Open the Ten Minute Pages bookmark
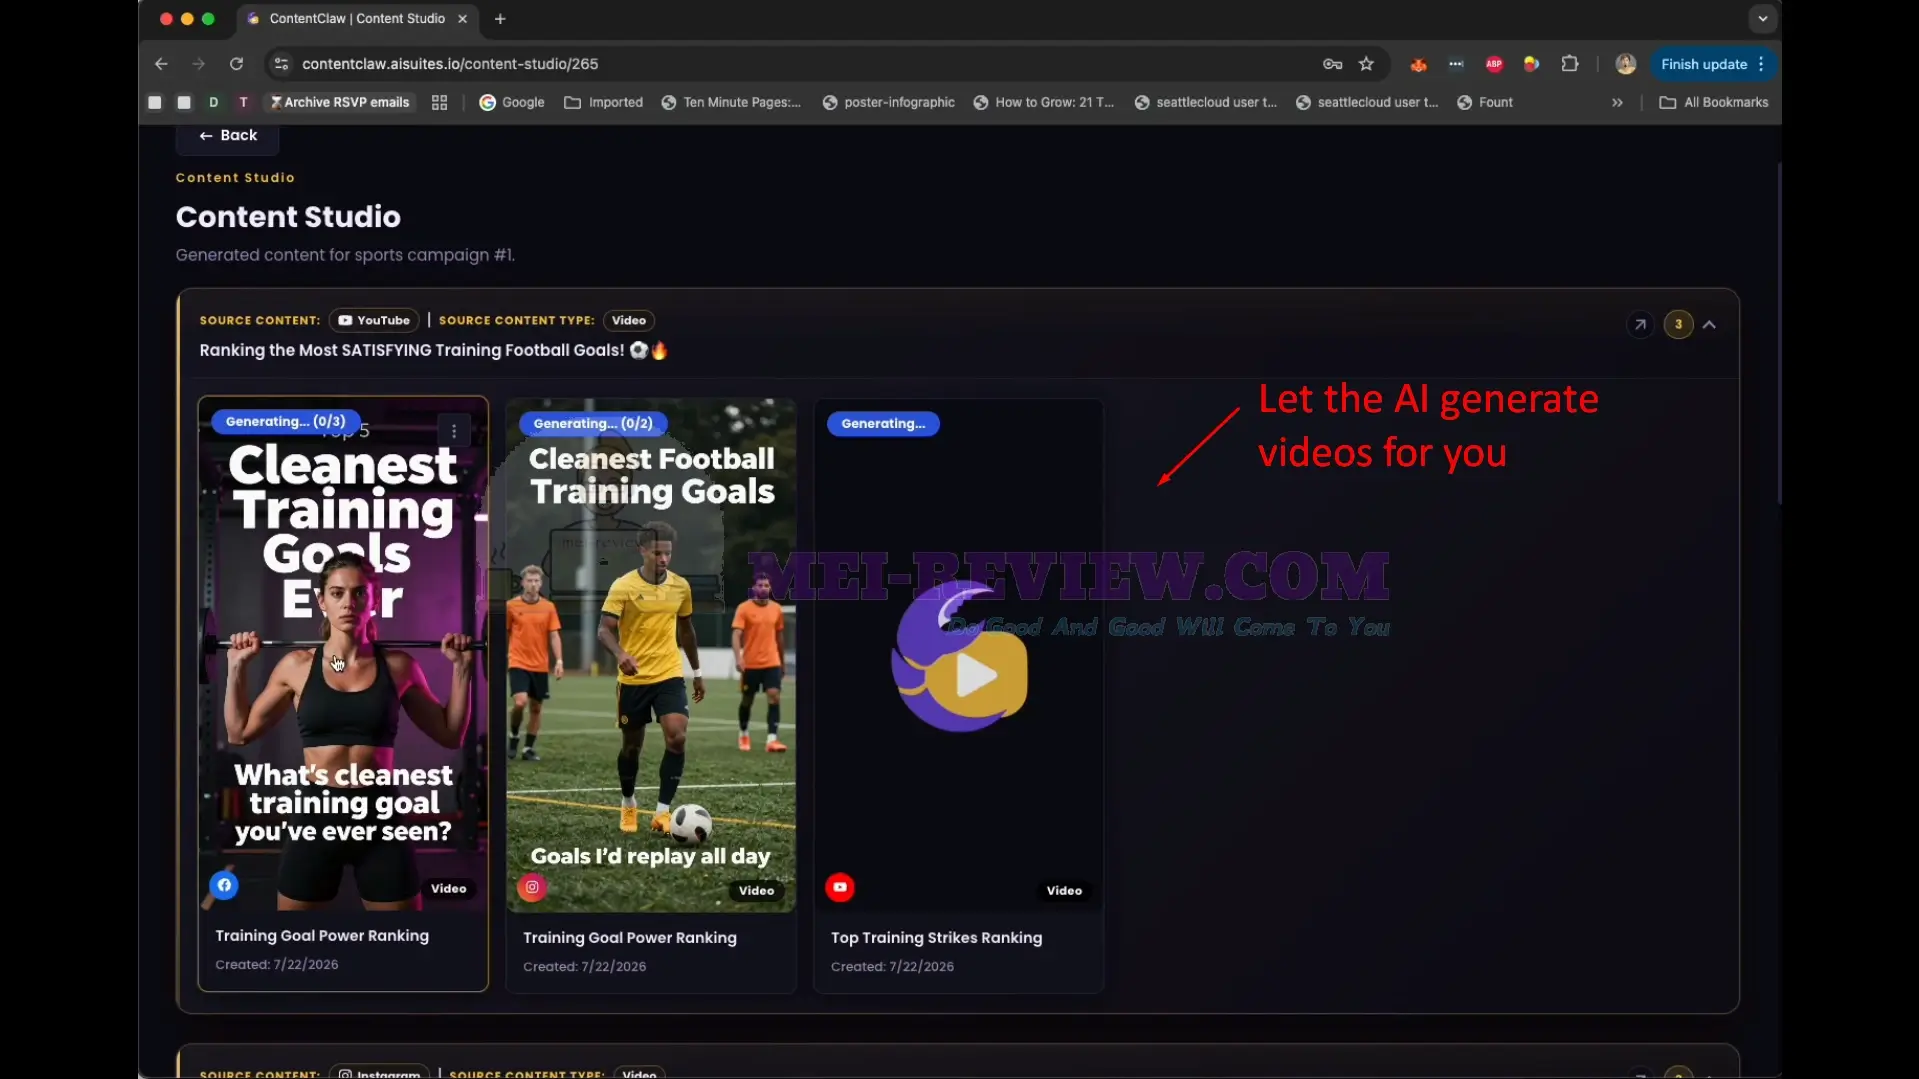The width and height of the screenshot is (1919, 1079). [x=731, y=102]
